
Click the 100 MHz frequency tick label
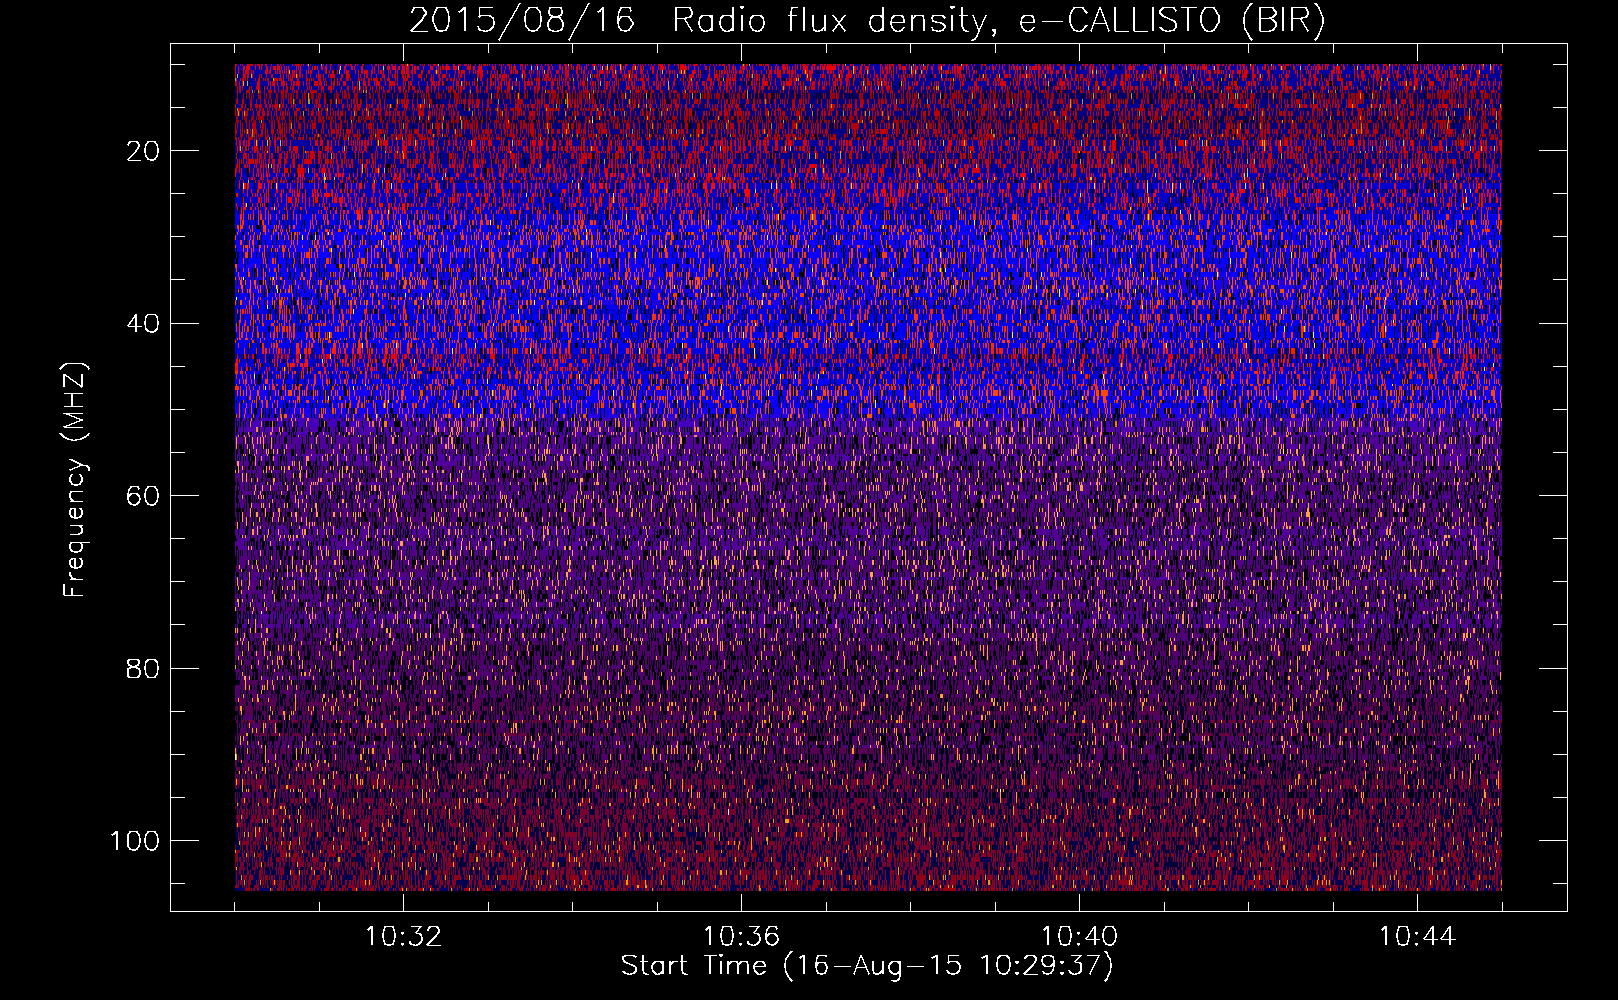(x=135, y=841)
